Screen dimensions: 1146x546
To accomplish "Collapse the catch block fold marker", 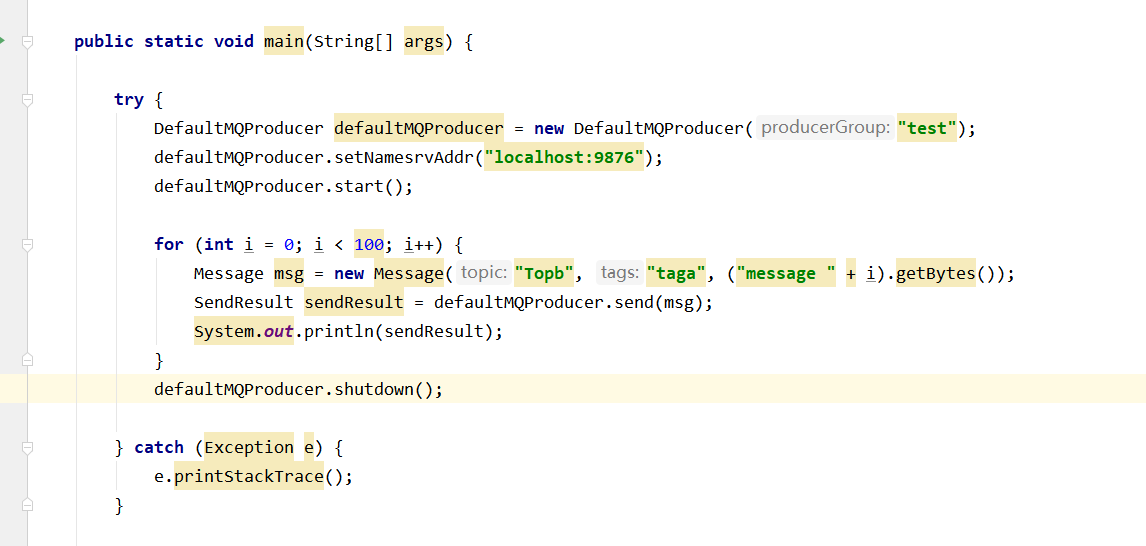I will [28, 447].
